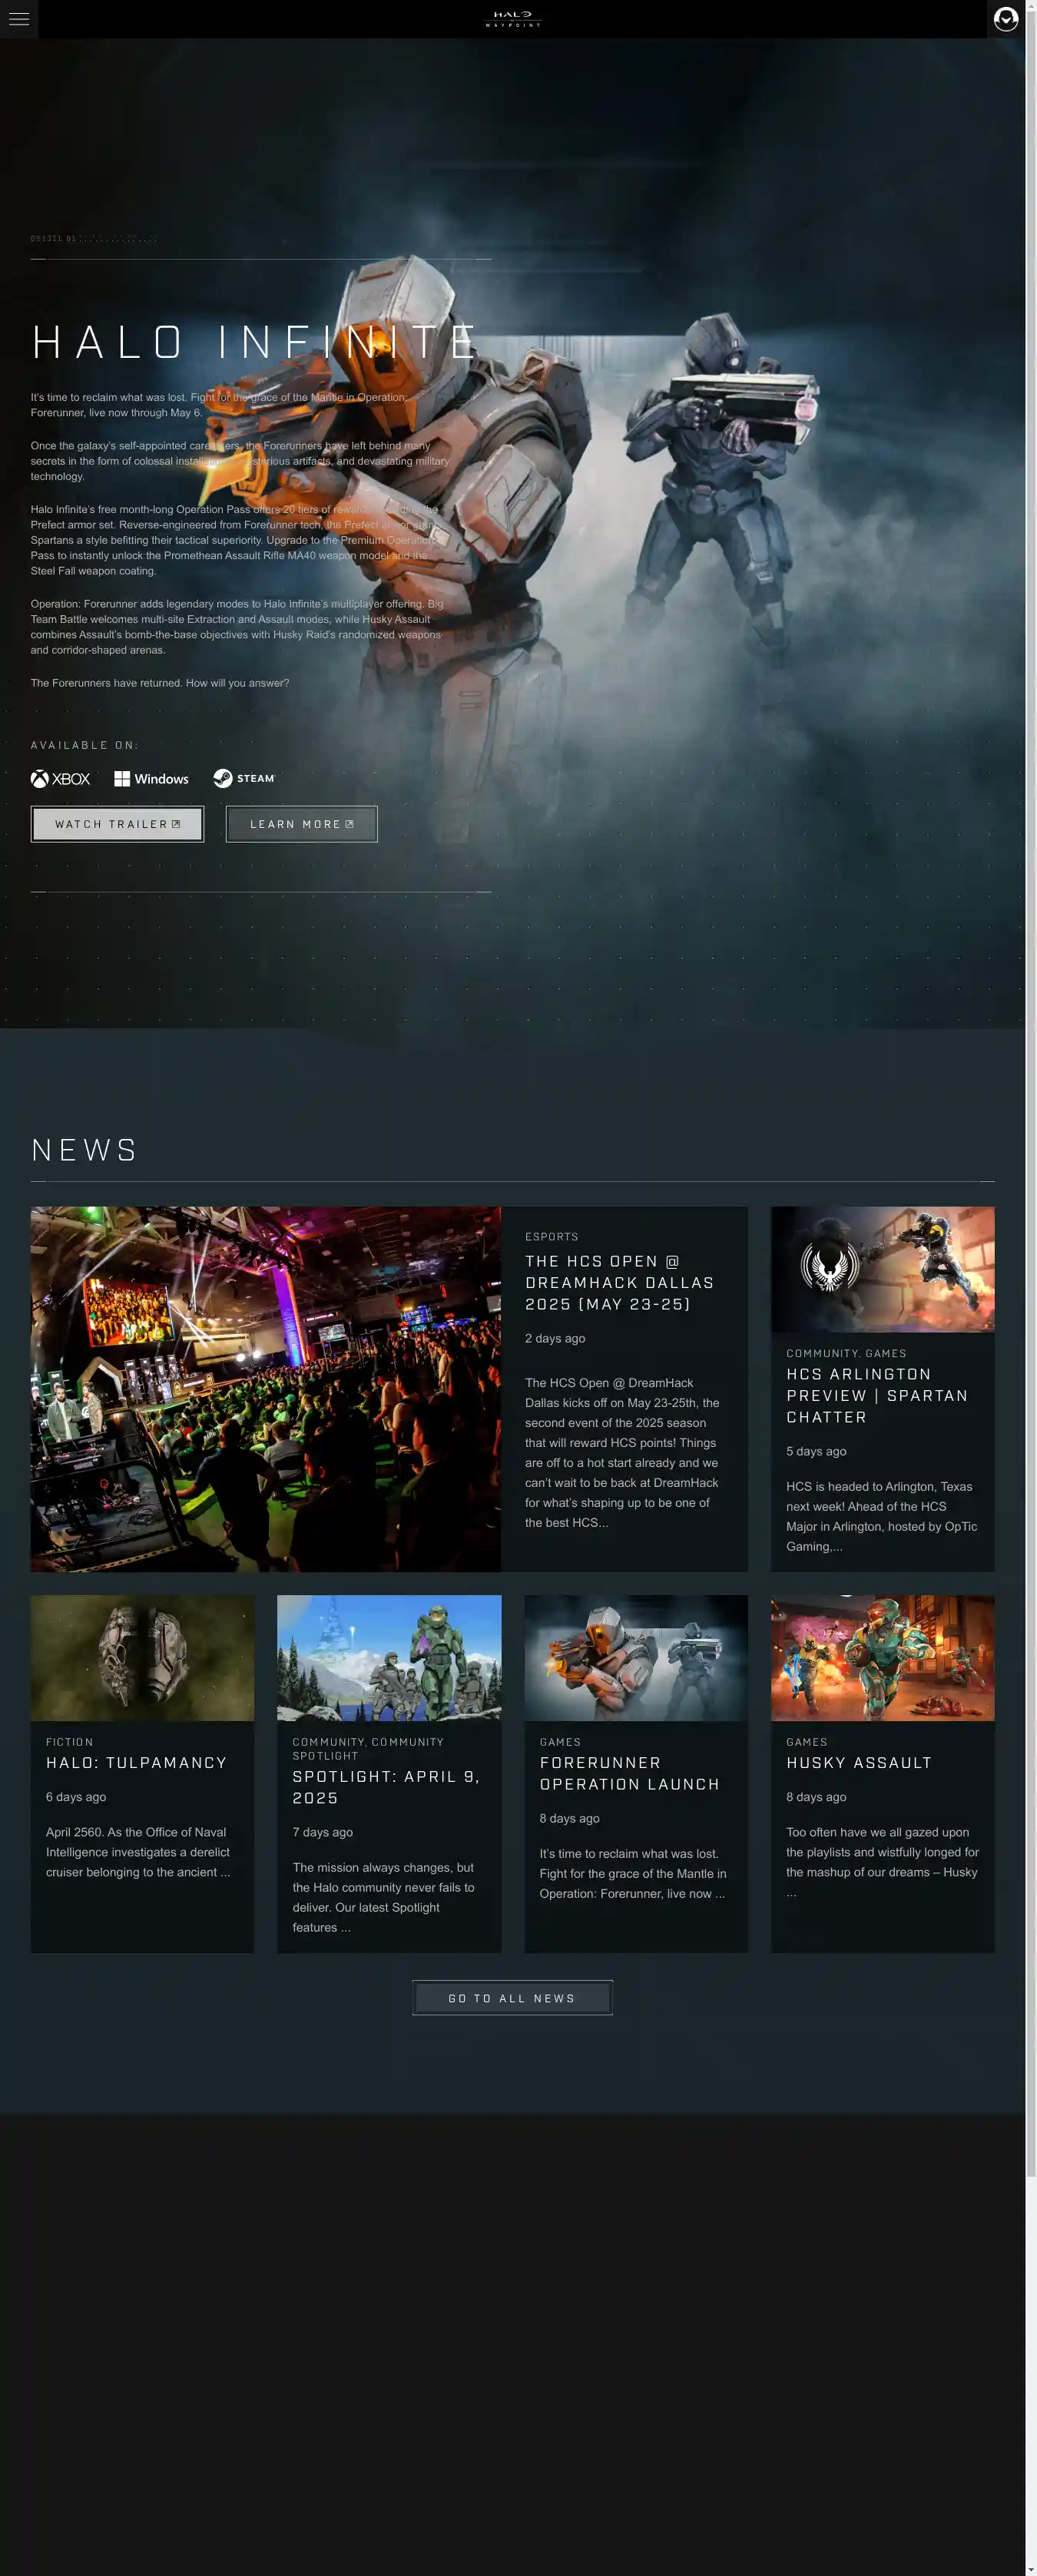This screenshot has width=1037, height=2576.
Task: Open the HCS Open DreamHack Dallas headline
Action: [619, 1283]
